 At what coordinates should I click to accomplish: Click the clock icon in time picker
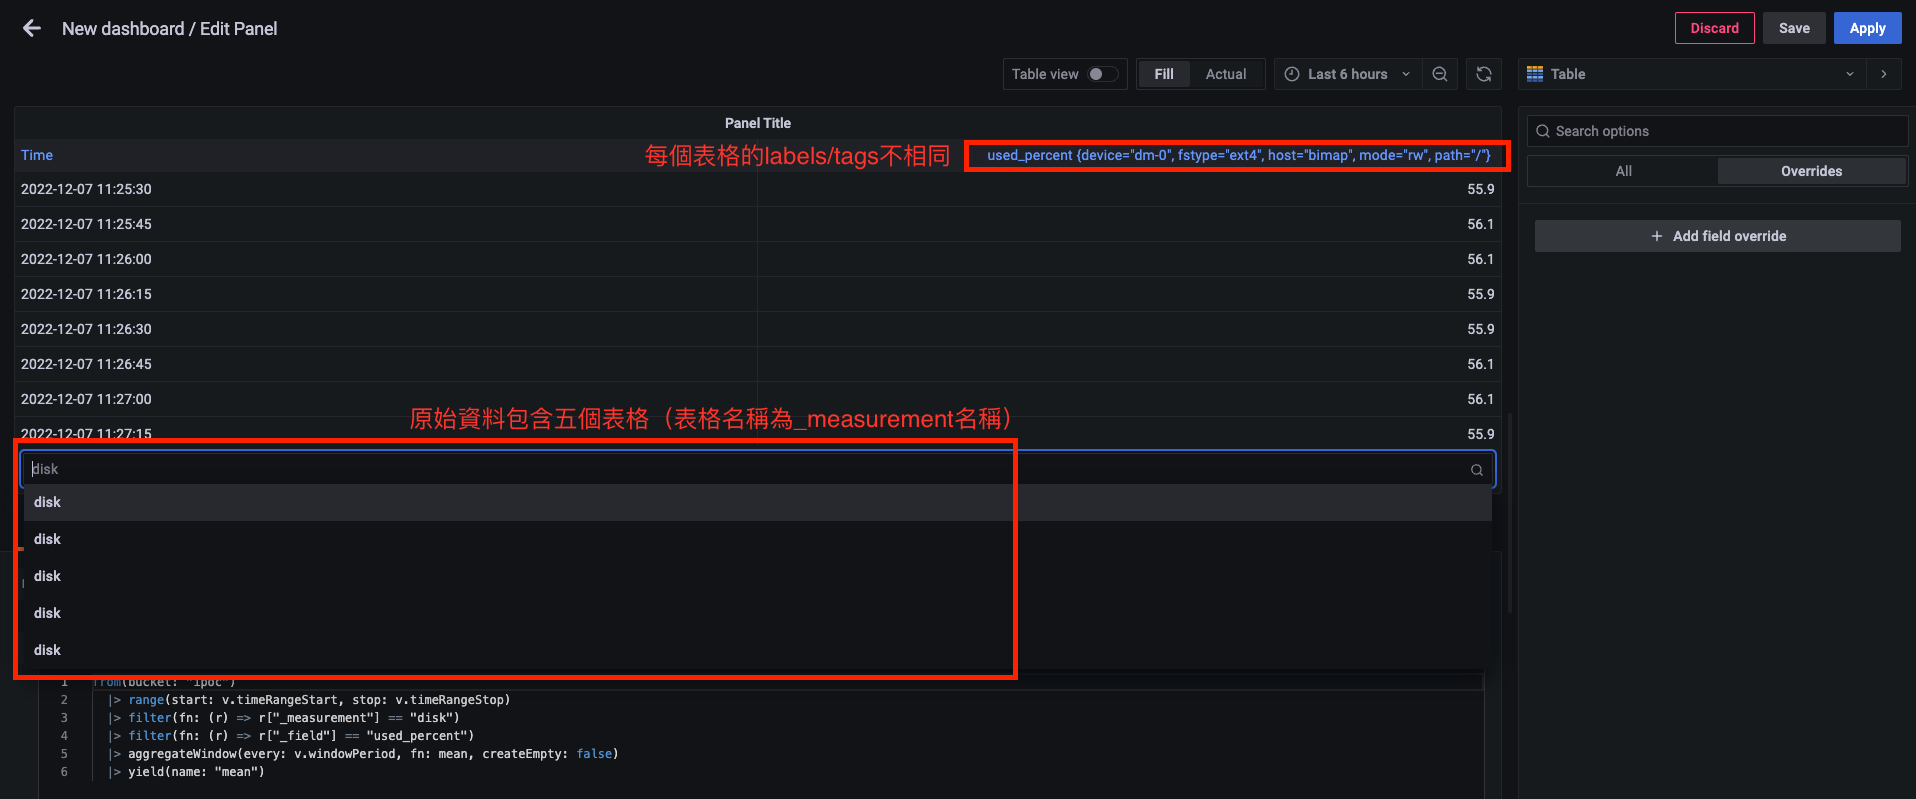1292,74
